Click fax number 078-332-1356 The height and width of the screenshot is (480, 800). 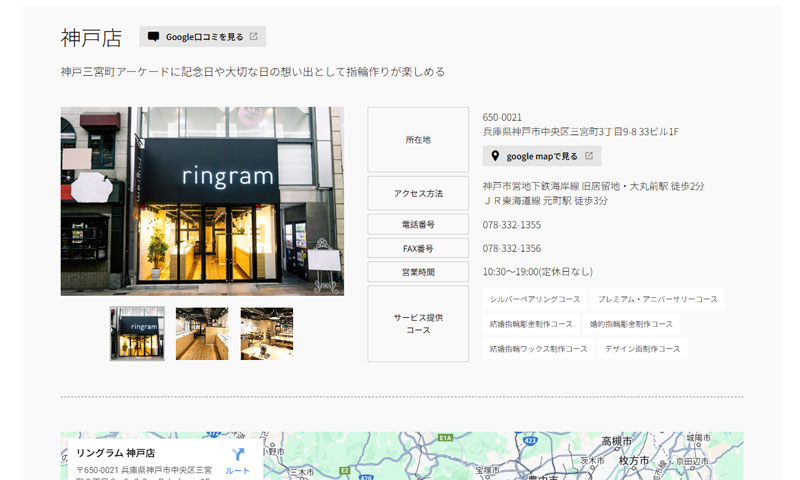click(512, 248)
